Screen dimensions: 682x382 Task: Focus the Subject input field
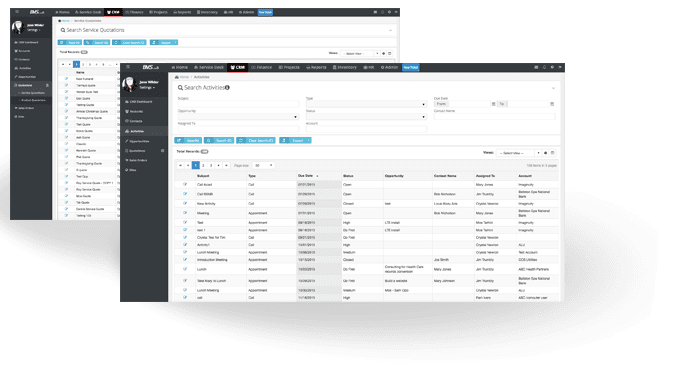(238, 104)
